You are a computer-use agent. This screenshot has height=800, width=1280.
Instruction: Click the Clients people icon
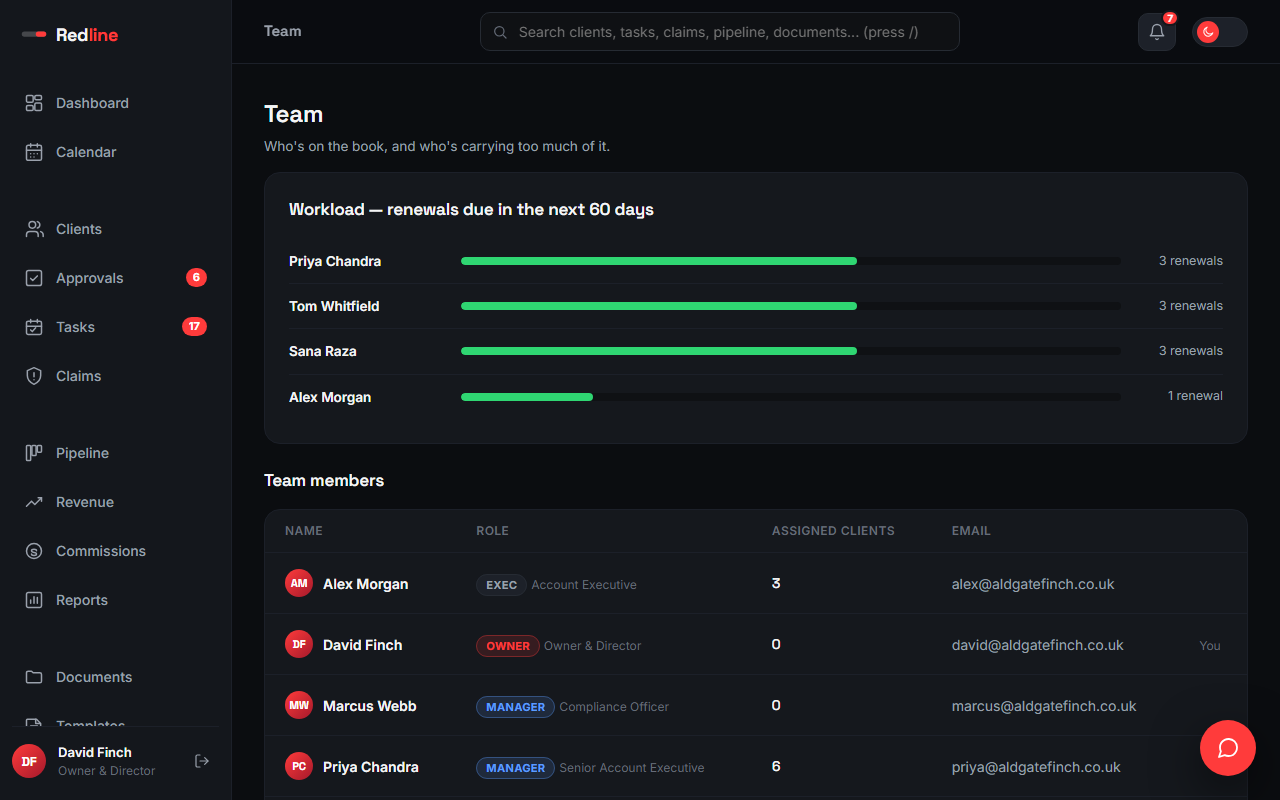tap(34, 229)
